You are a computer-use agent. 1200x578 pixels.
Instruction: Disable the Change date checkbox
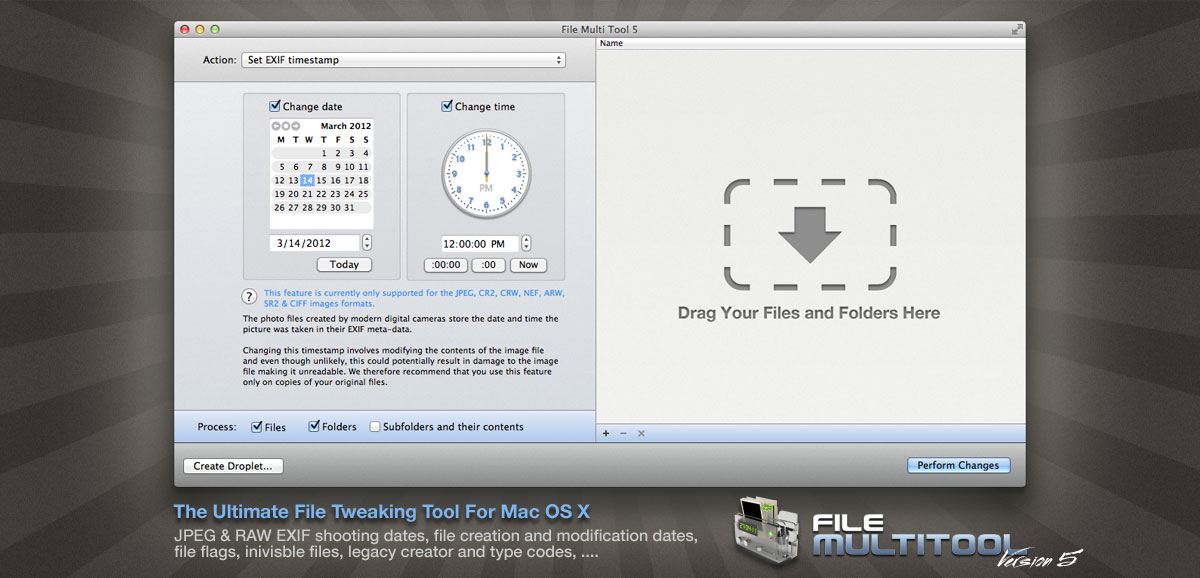click(275, 106)
